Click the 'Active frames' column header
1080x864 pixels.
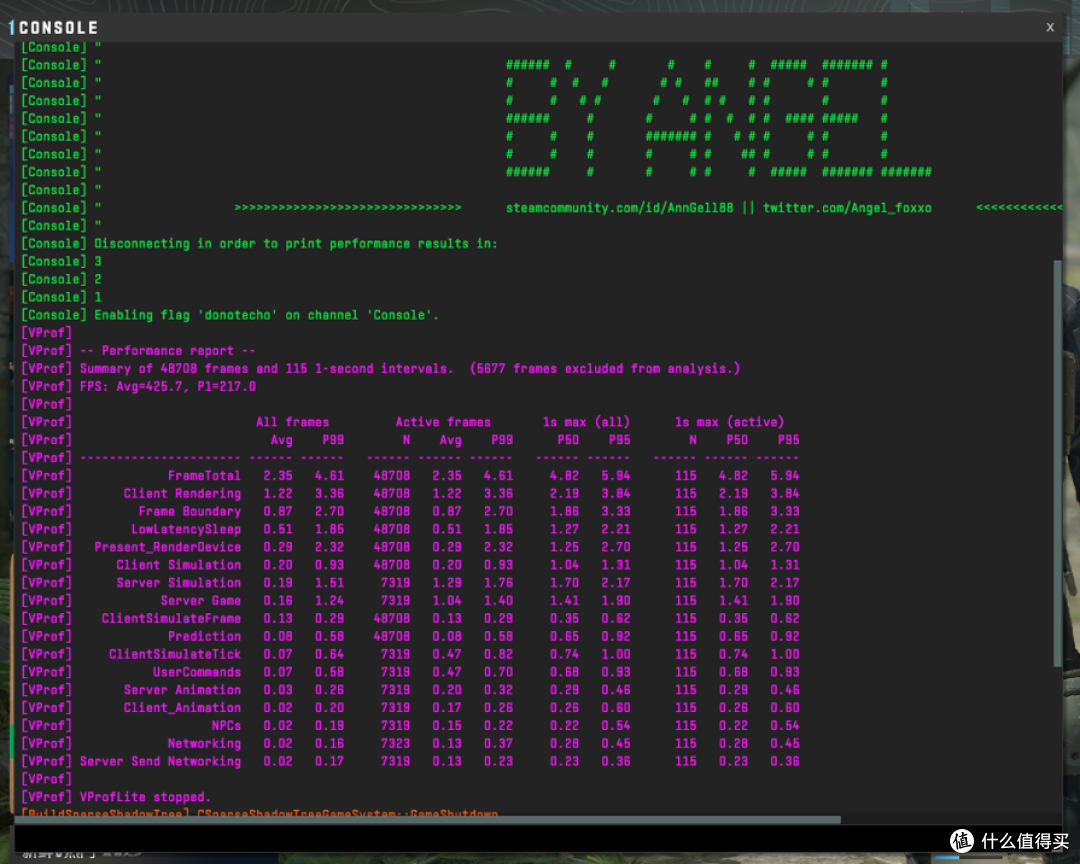tap(443, 422)
